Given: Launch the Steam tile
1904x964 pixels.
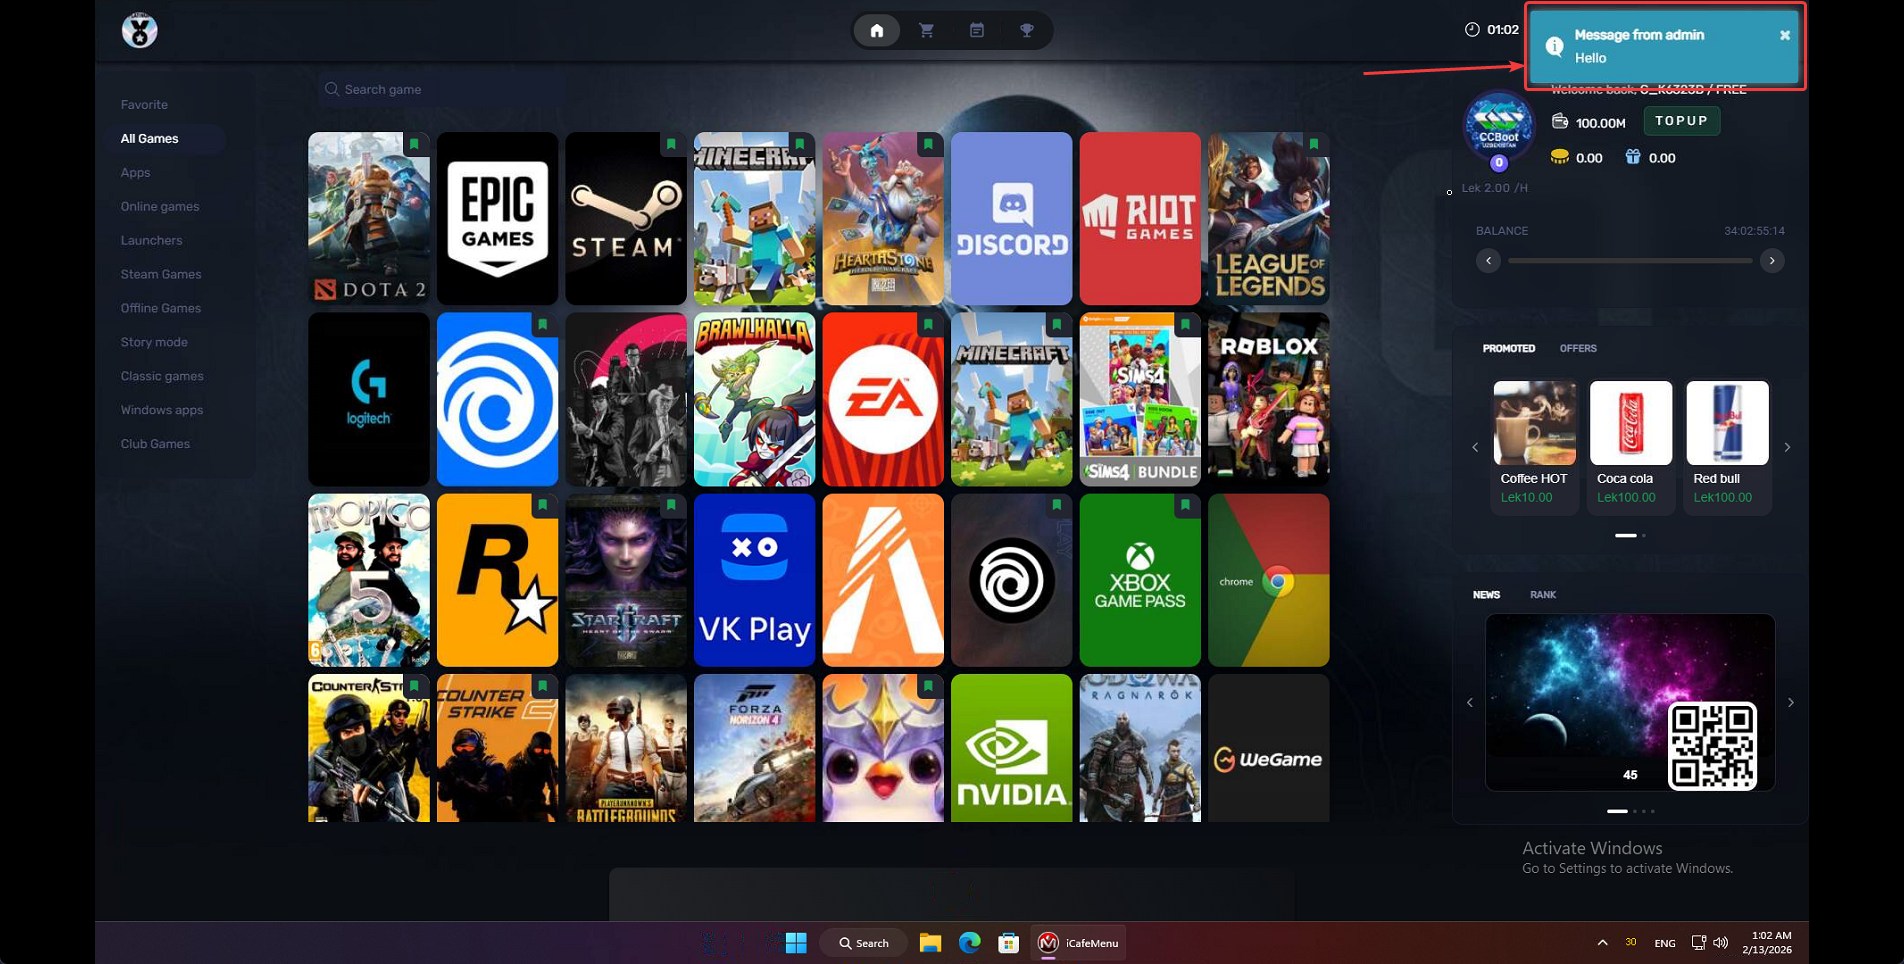Looking at the screenshot, I should tap(625, 219).
